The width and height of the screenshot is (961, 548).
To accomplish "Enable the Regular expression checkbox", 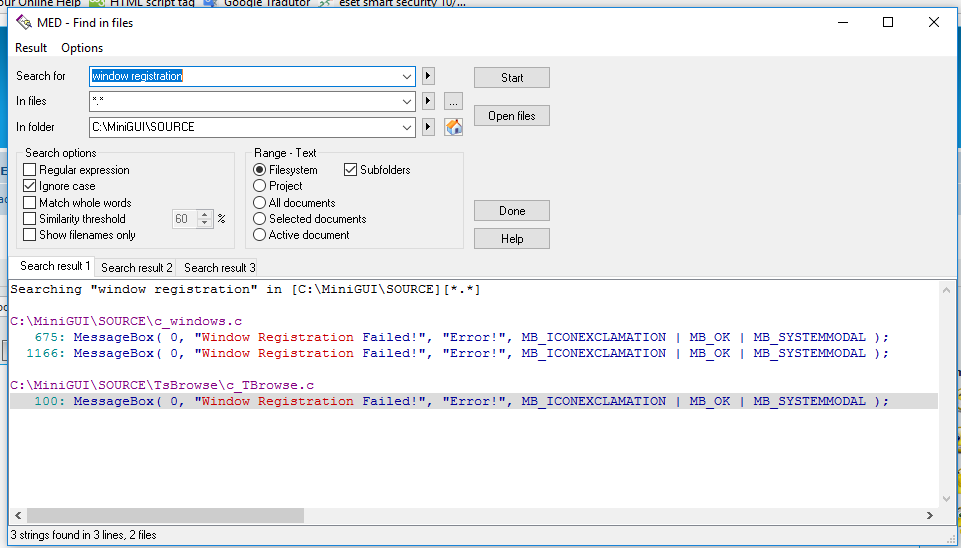I will (x=30, y=170).
